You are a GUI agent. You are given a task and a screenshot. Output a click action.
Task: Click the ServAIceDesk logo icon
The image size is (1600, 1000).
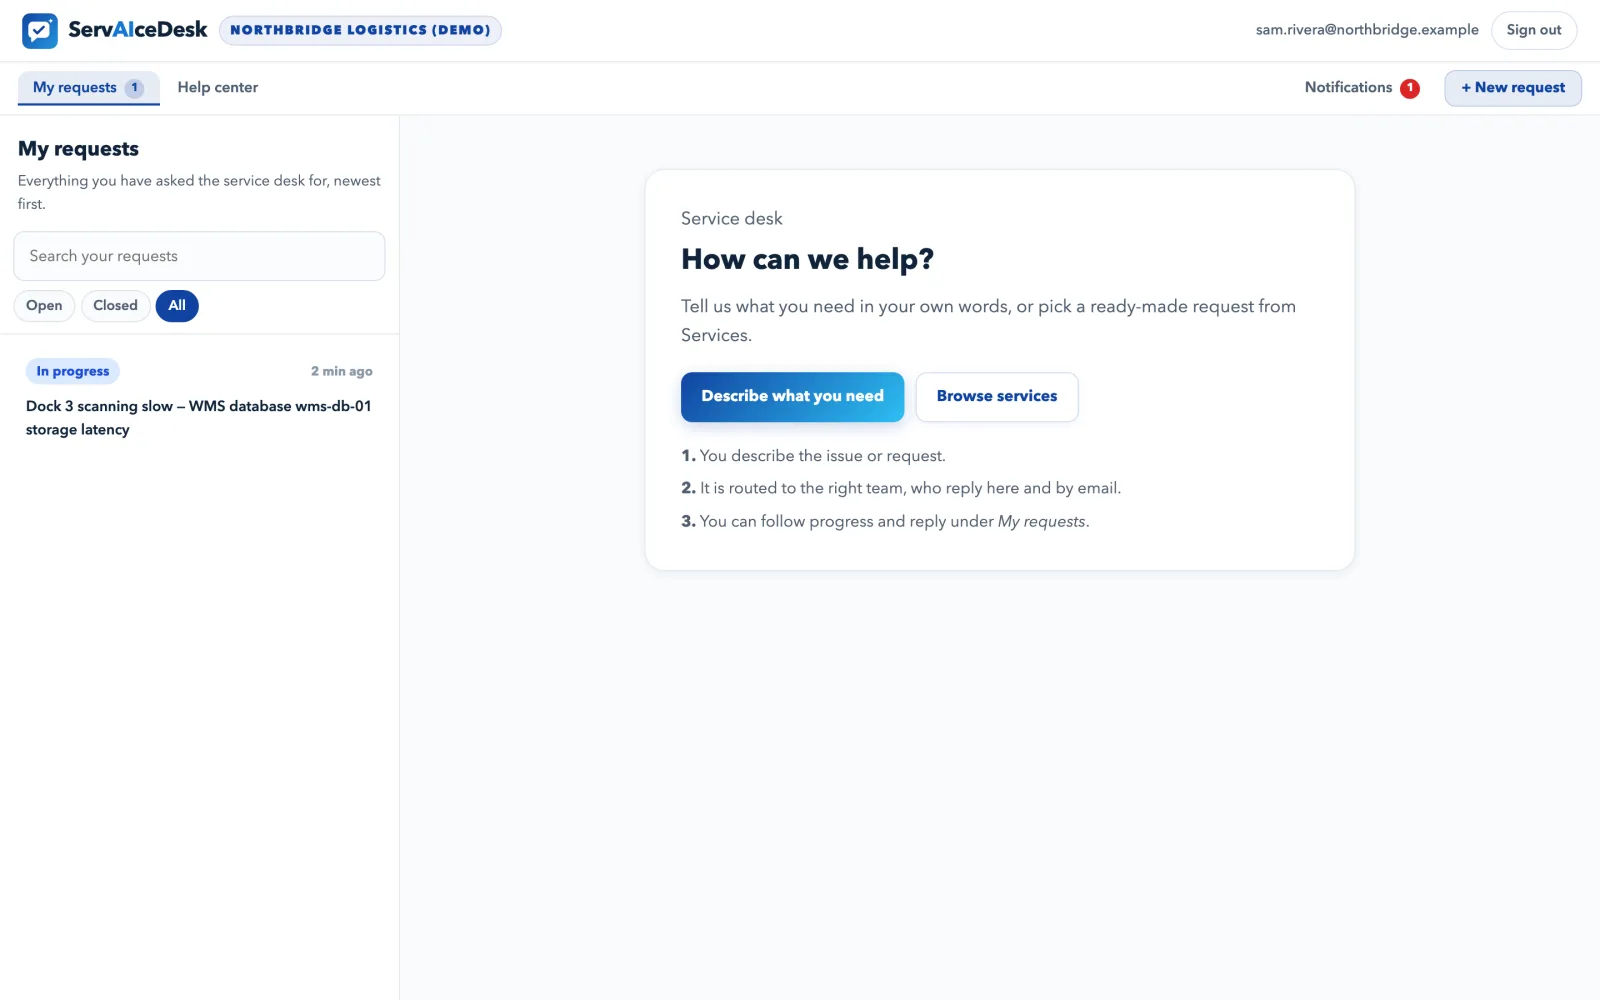[x=40, y=31]
